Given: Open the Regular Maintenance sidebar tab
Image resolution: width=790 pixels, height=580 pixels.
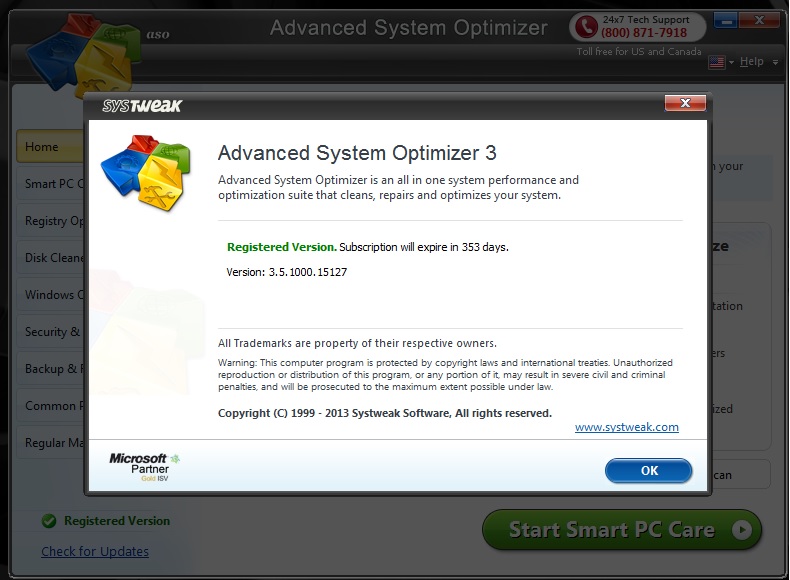Looking at the screenshot, I should tap(50, 442).
